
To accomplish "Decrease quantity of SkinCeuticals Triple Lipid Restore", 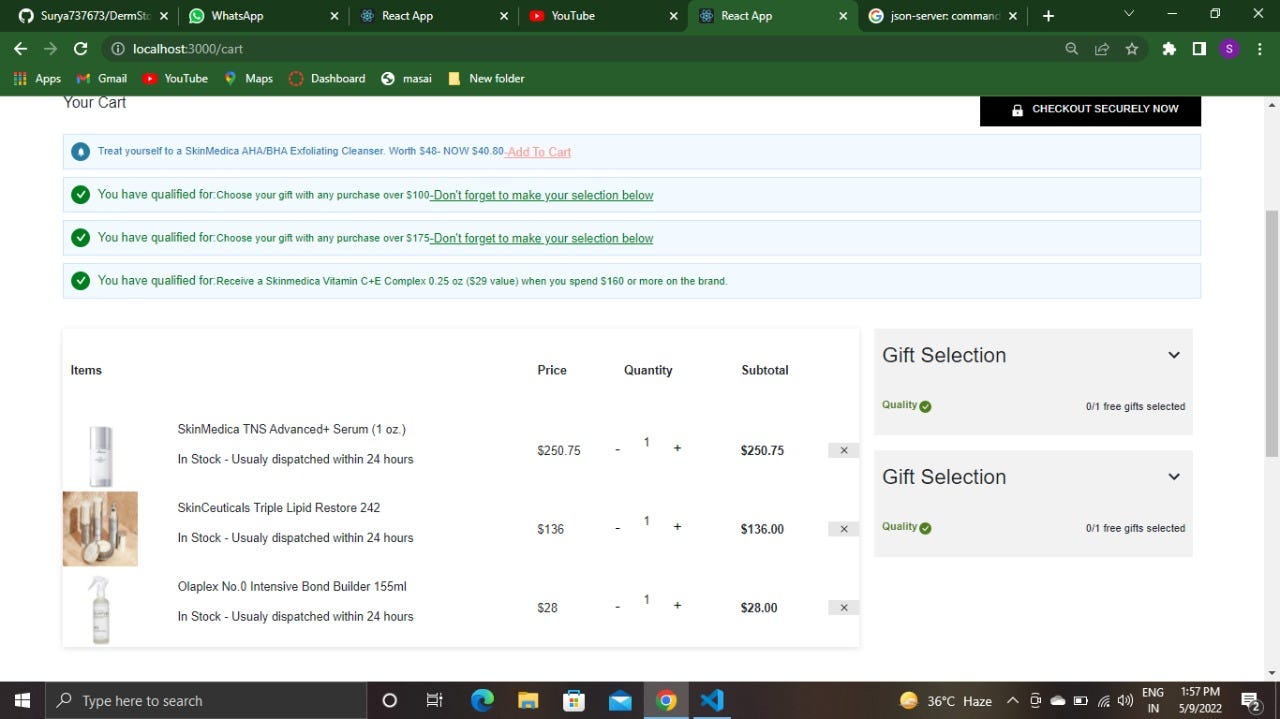I will click(x=617, y=528).
